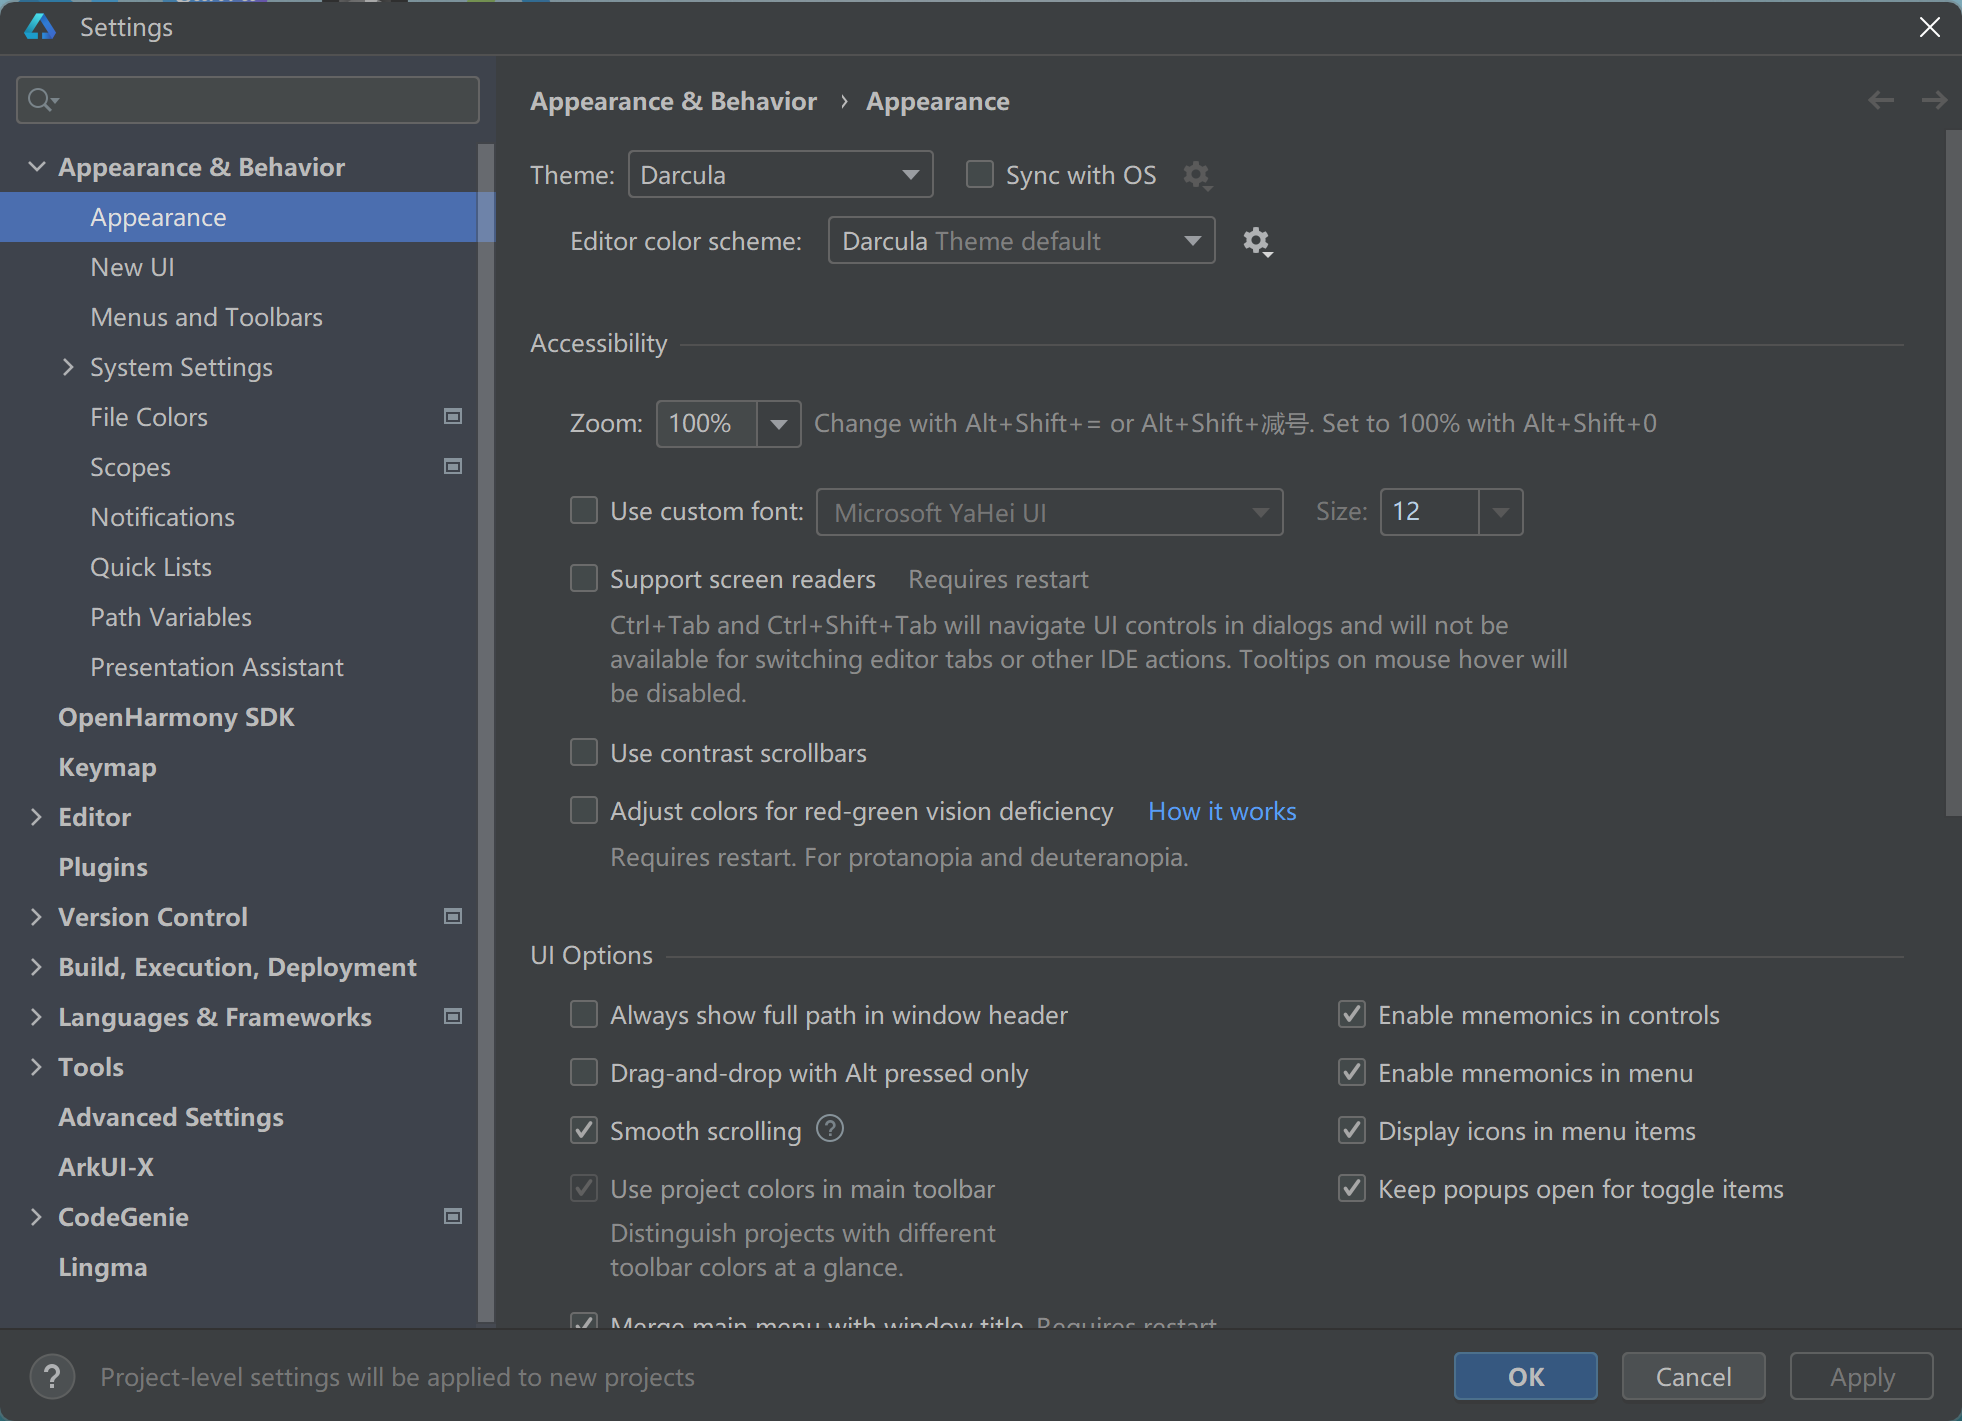Click the forward navigation arrow
Image resolution: width=1962 pixels, height=1421 pixels.
pyautogui.click(x=1934, y=100)
